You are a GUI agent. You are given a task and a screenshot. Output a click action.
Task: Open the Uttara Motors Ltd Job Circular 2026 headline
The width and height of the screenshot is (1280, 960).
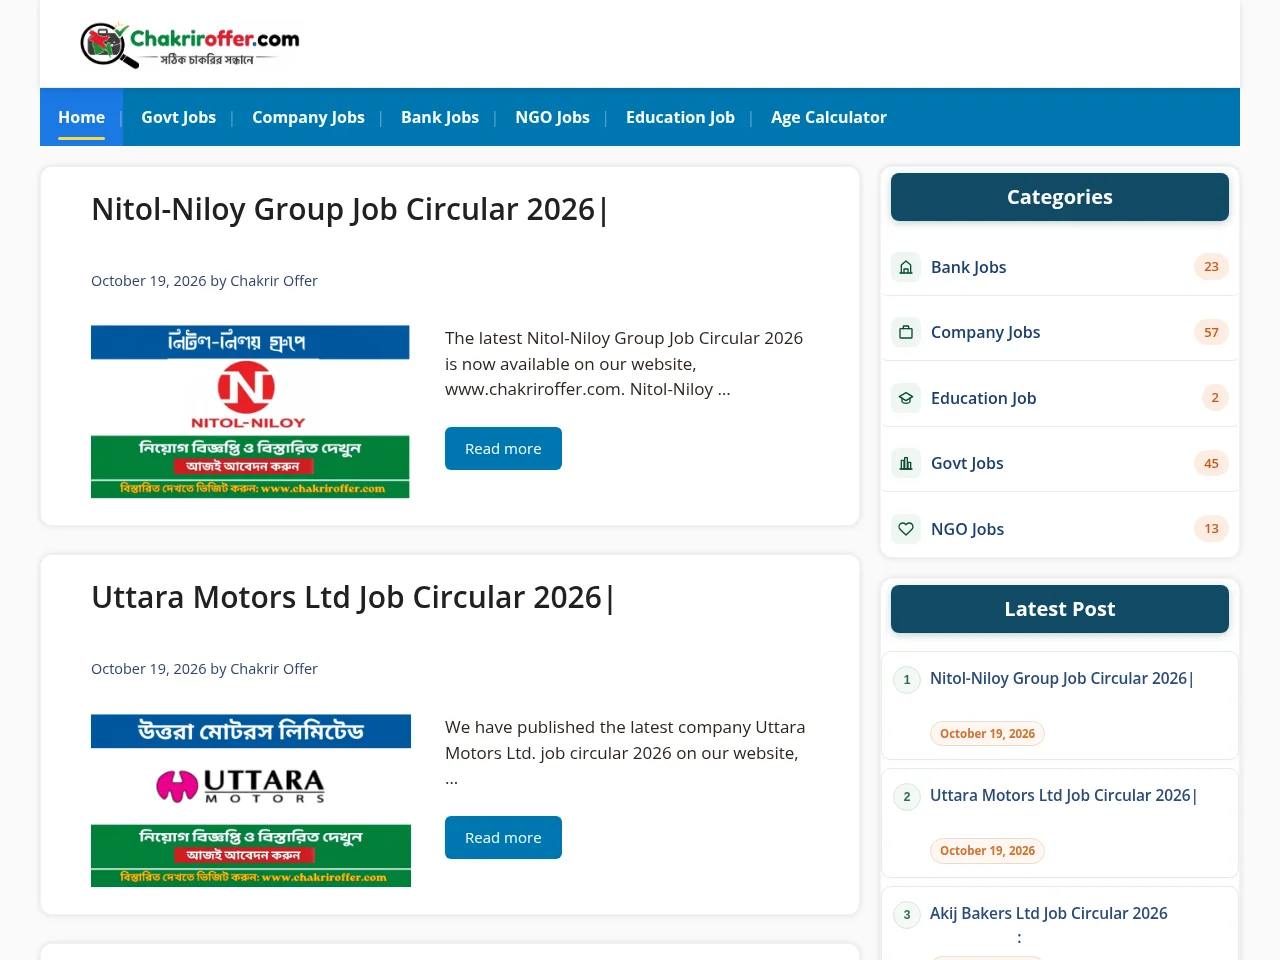tap(353, 597)
